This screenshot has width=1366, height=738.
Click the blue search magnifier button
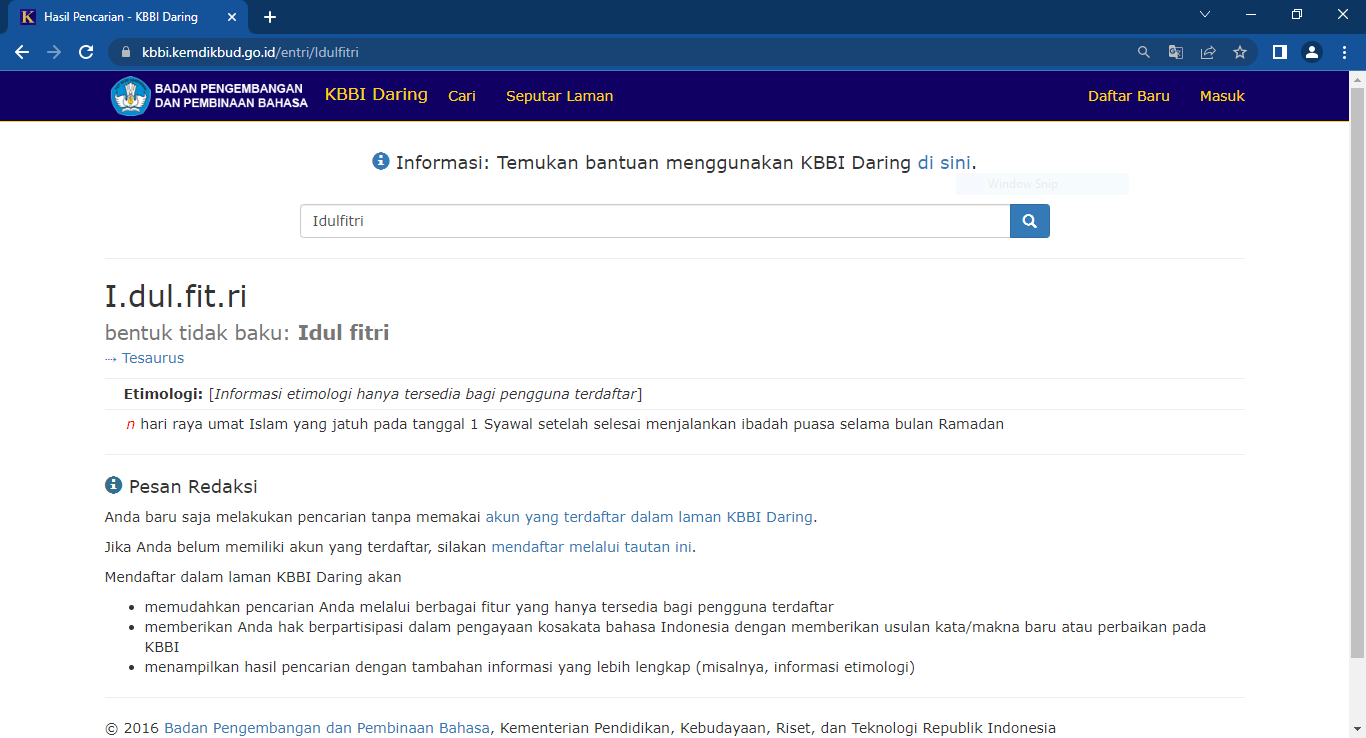tap(1030, 221)
